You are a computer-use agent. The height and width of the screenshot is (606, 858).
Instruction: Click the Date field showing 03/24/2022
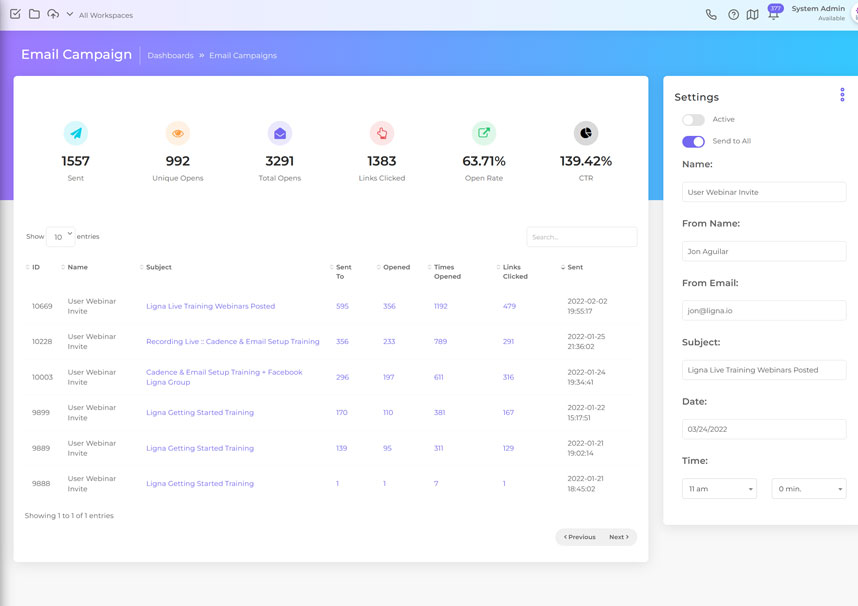(764, 429)
